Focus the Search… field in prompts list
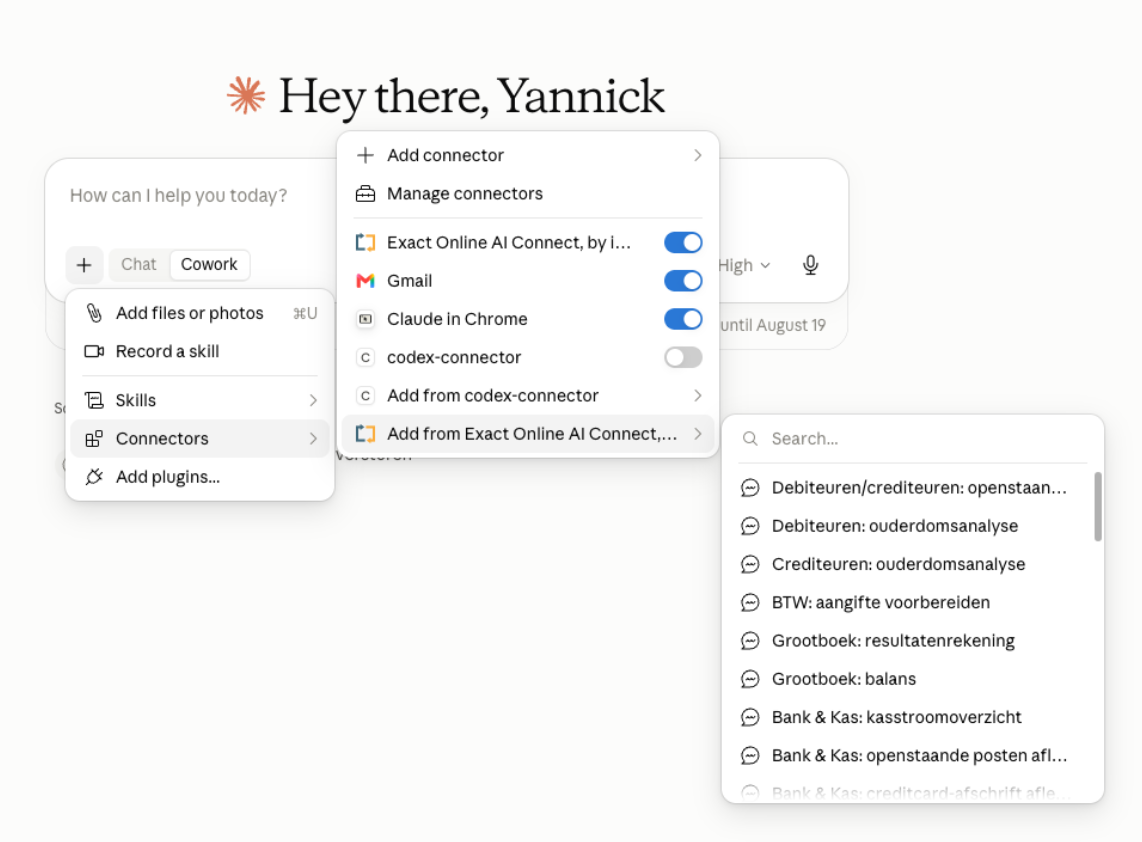This screenshot has width=1142, height=842. tap(913, 438)
